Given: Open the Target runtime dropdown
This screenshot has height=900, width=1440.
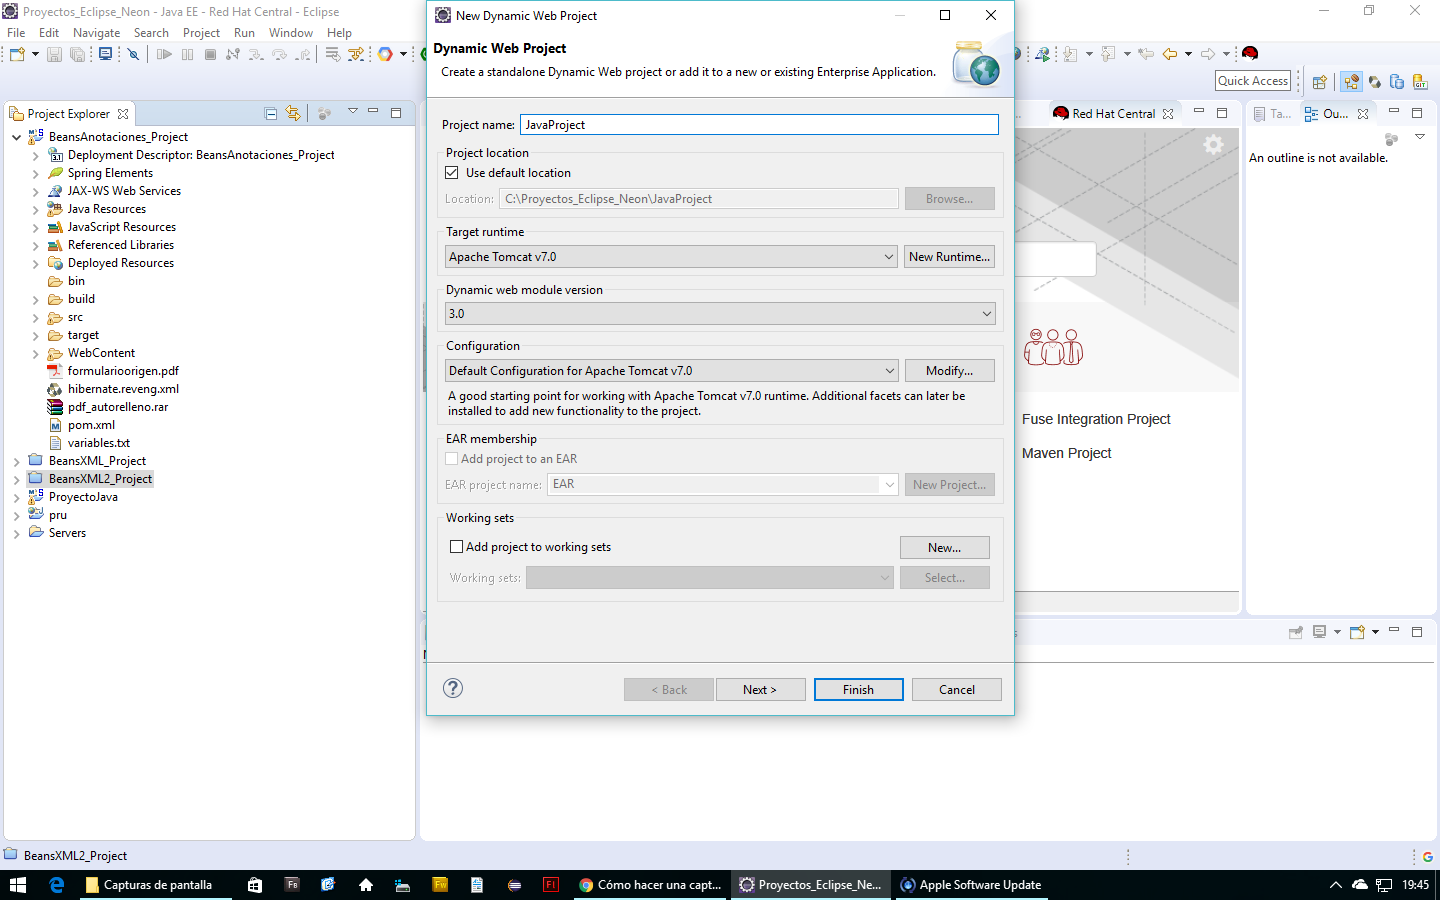Looking at the screenshot, I should (x=670, y=257).
